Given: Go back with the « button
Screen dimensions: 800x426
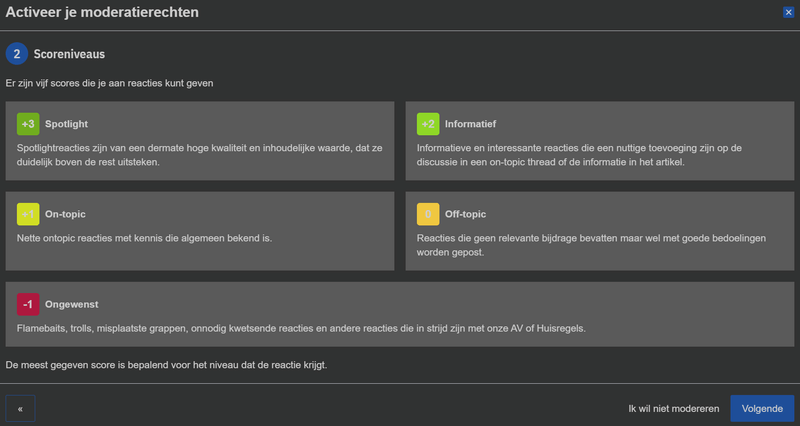Looking at the screenshot, I should pyautogui.click(x=20, y=408).
